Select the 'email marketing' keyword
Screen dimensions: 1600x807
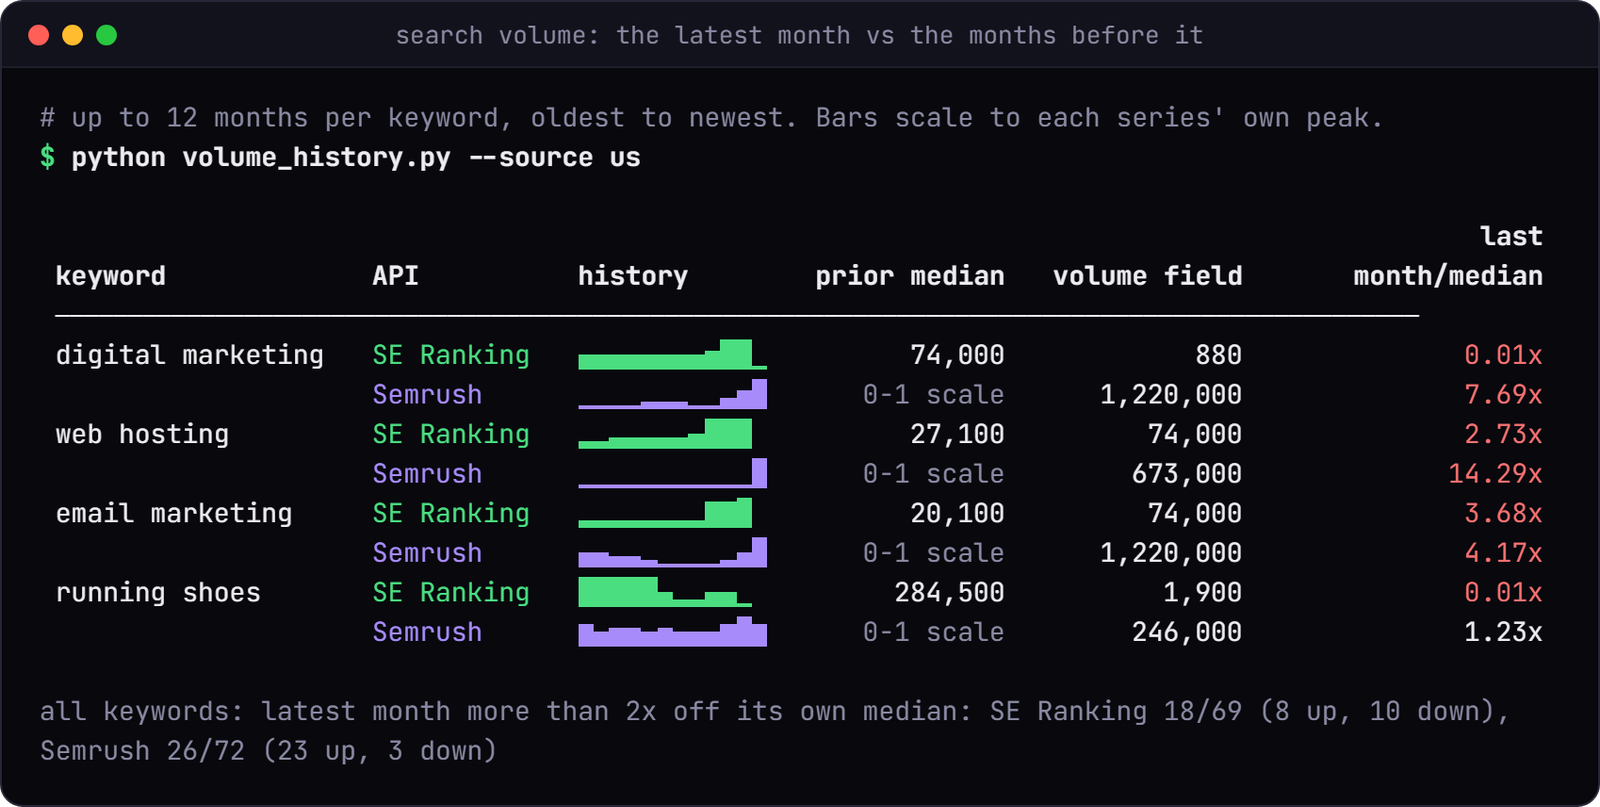point(174,513)
